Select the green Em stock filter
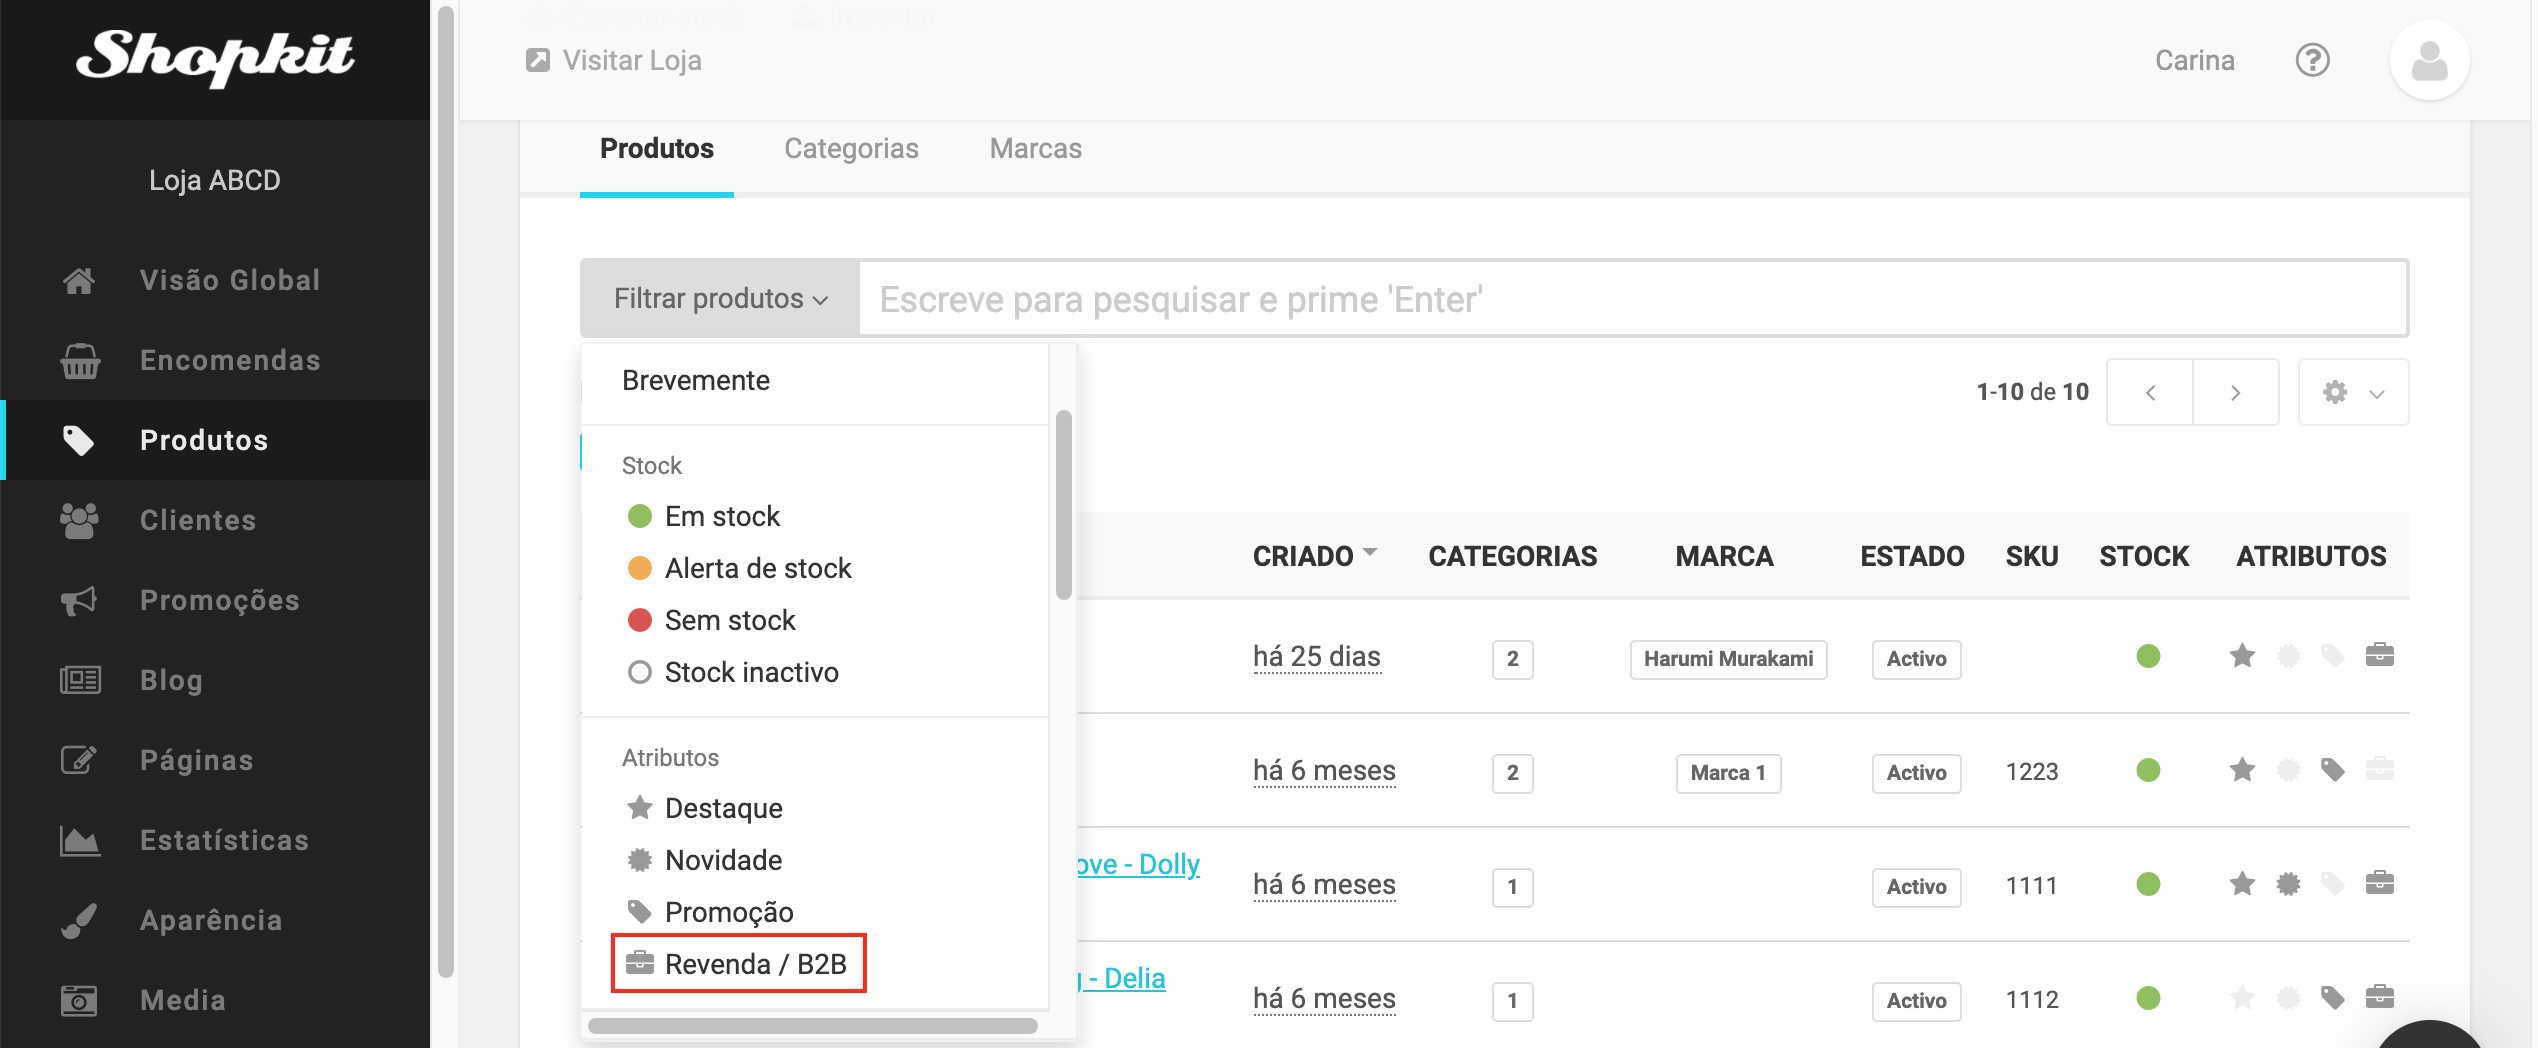This screenshot has width=2538, height=1048. [x=720, y=516]
